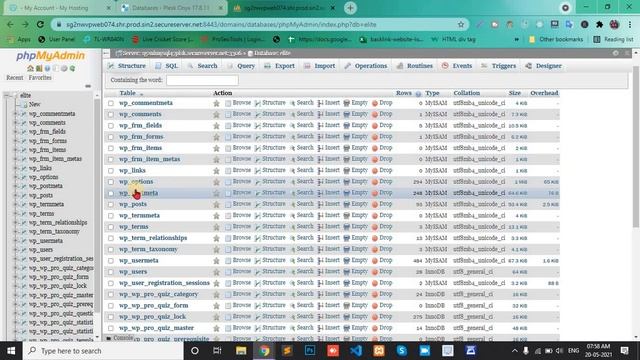Screen dimensions: 640x360
Task: Open the Designer tab
Action: (x=544, y=66)
